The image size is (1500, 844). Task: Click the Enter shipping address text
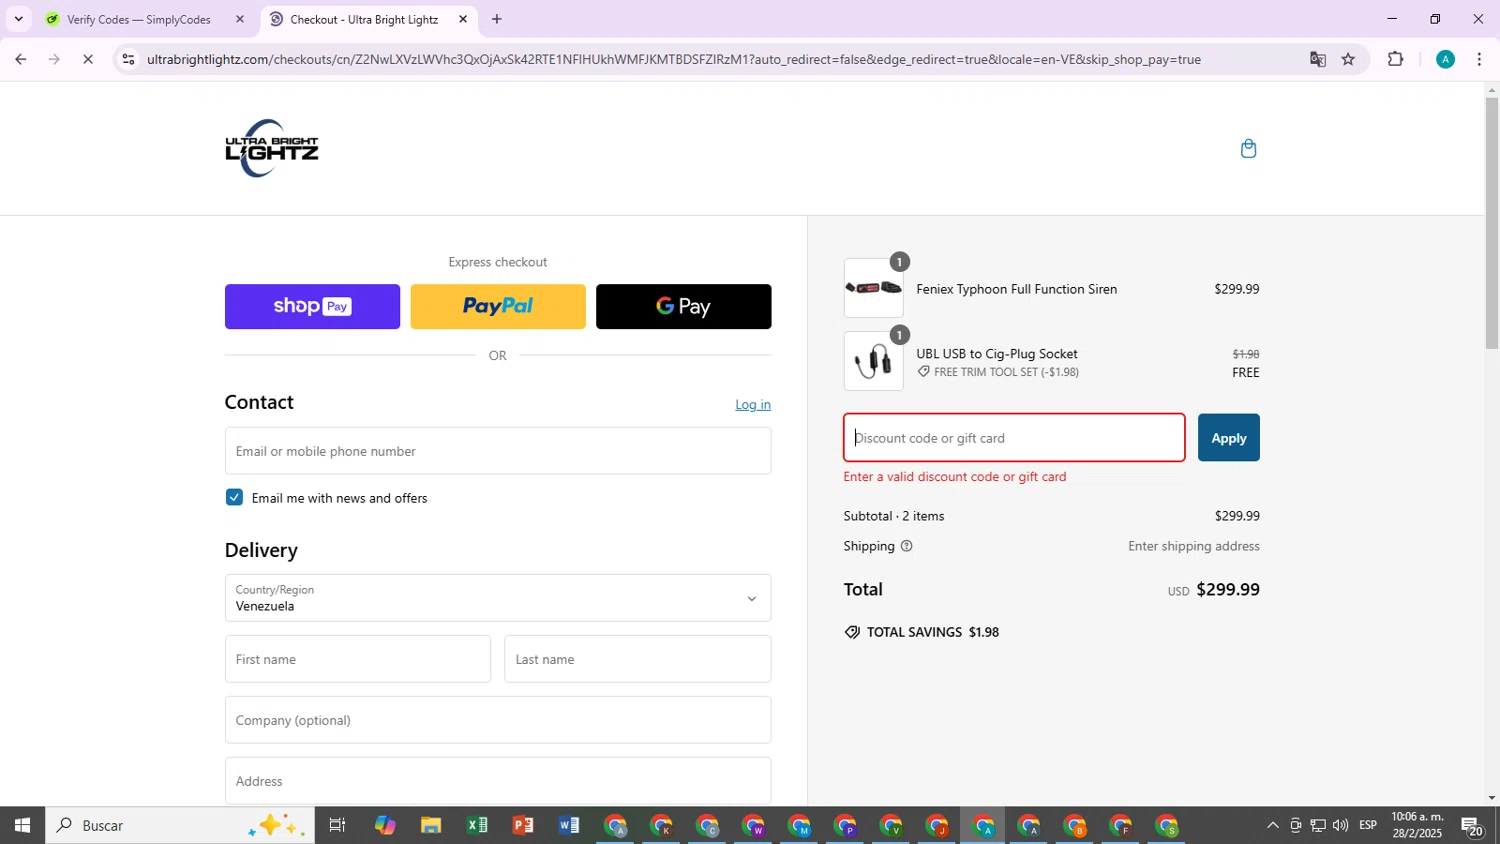tap(1194, 546)
